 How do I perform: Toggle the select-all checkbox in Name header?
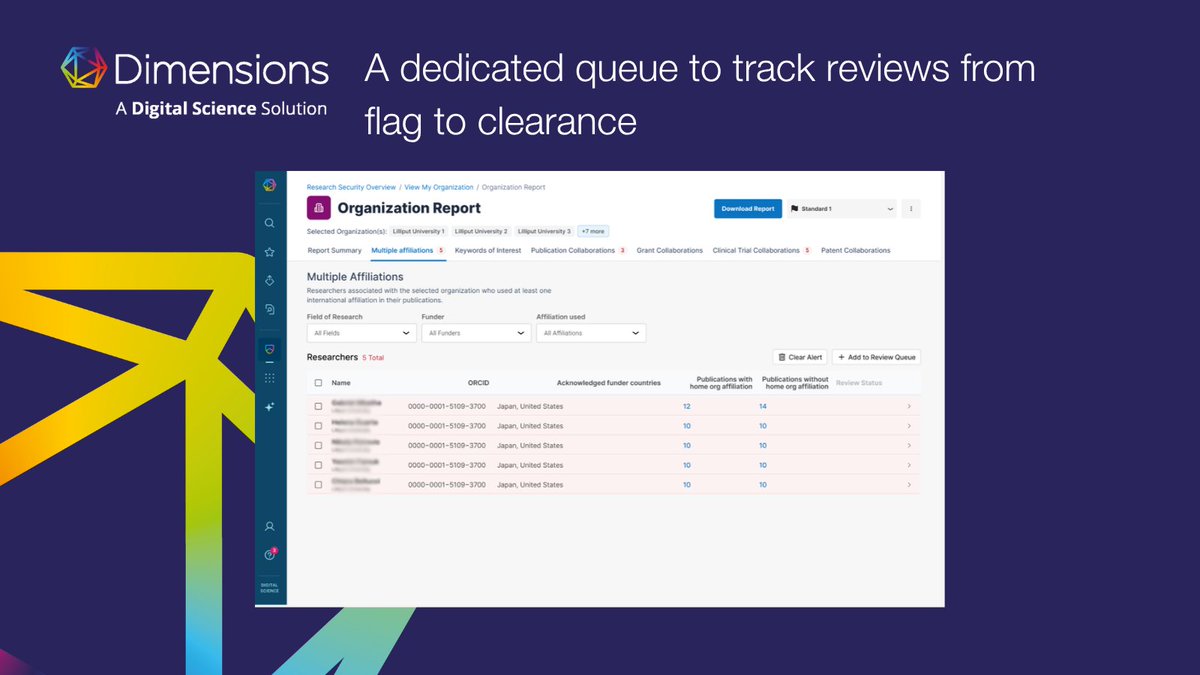click(318, 383)
